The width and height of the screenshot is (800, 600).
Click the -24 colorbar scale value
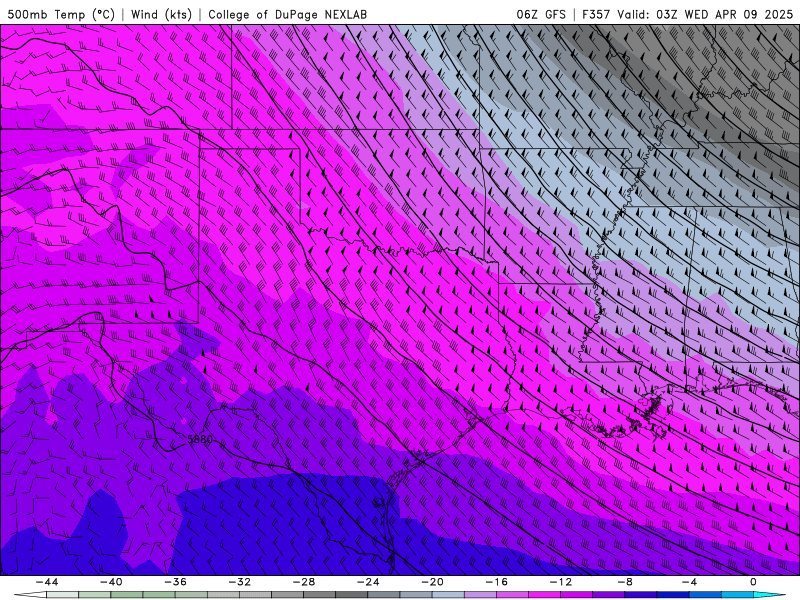(368, 582)
